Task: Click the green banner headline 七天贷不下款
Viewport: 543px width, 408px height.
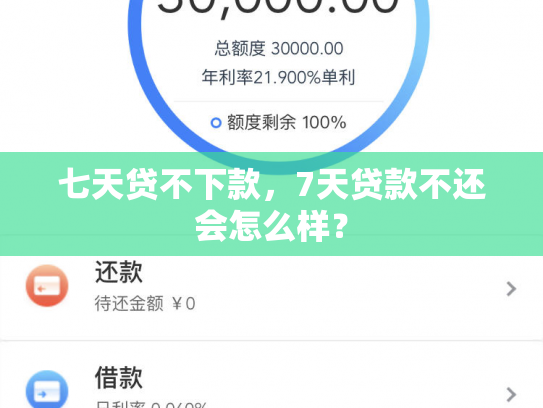Action: pyautogui.click(x=160, y=184)
